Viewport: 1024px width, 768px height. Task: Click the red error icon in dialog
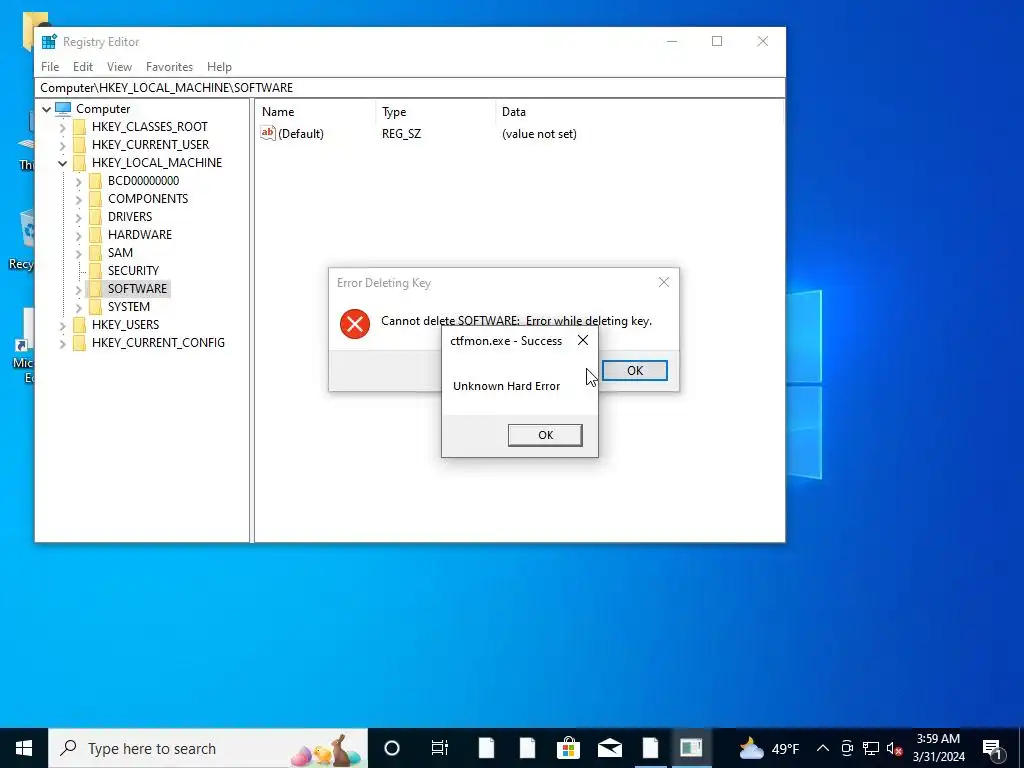[355, 324]
